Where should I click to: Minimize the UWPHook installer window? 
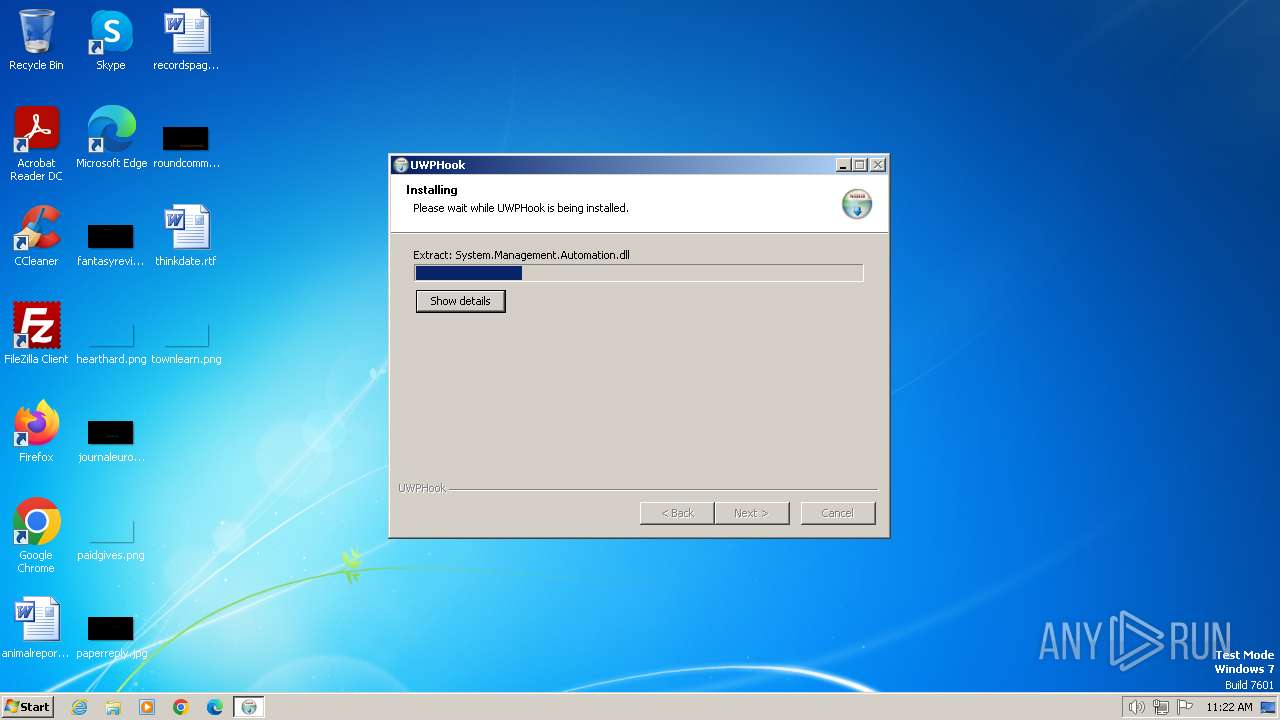pyautogui.click(x=843, y=165)
